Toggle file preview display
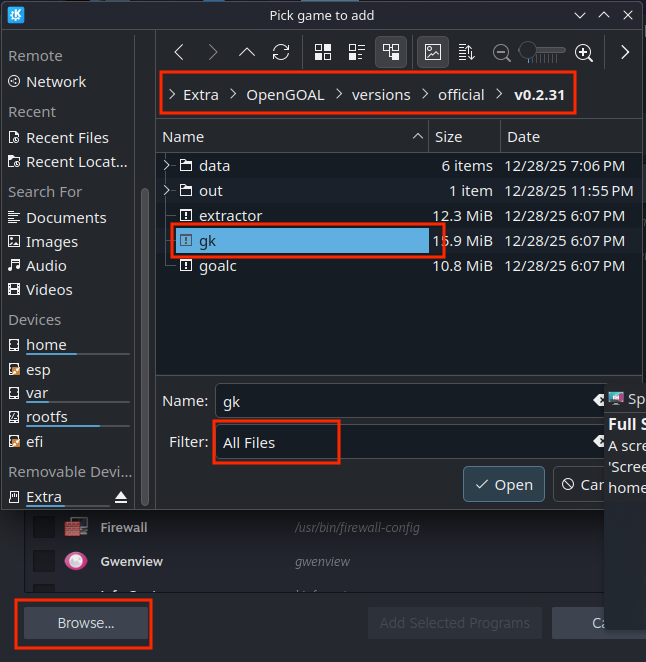 click(433, 52)
